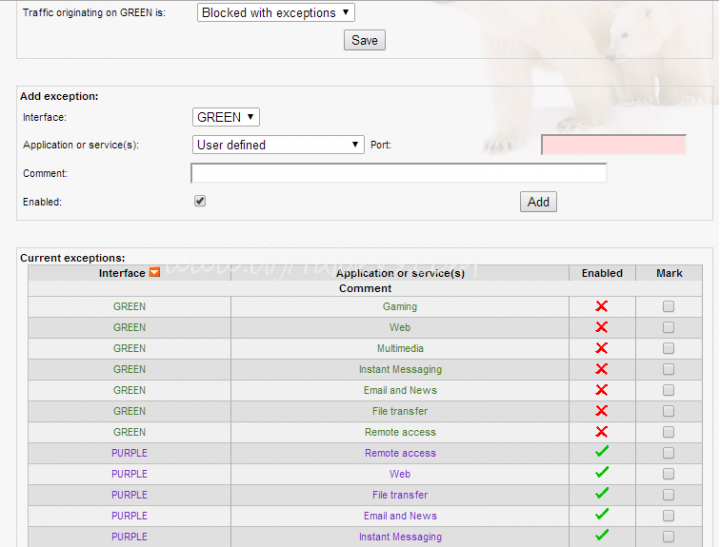Click the pink Port input field
Screen dimensions: 720x547
pos(613,145)
